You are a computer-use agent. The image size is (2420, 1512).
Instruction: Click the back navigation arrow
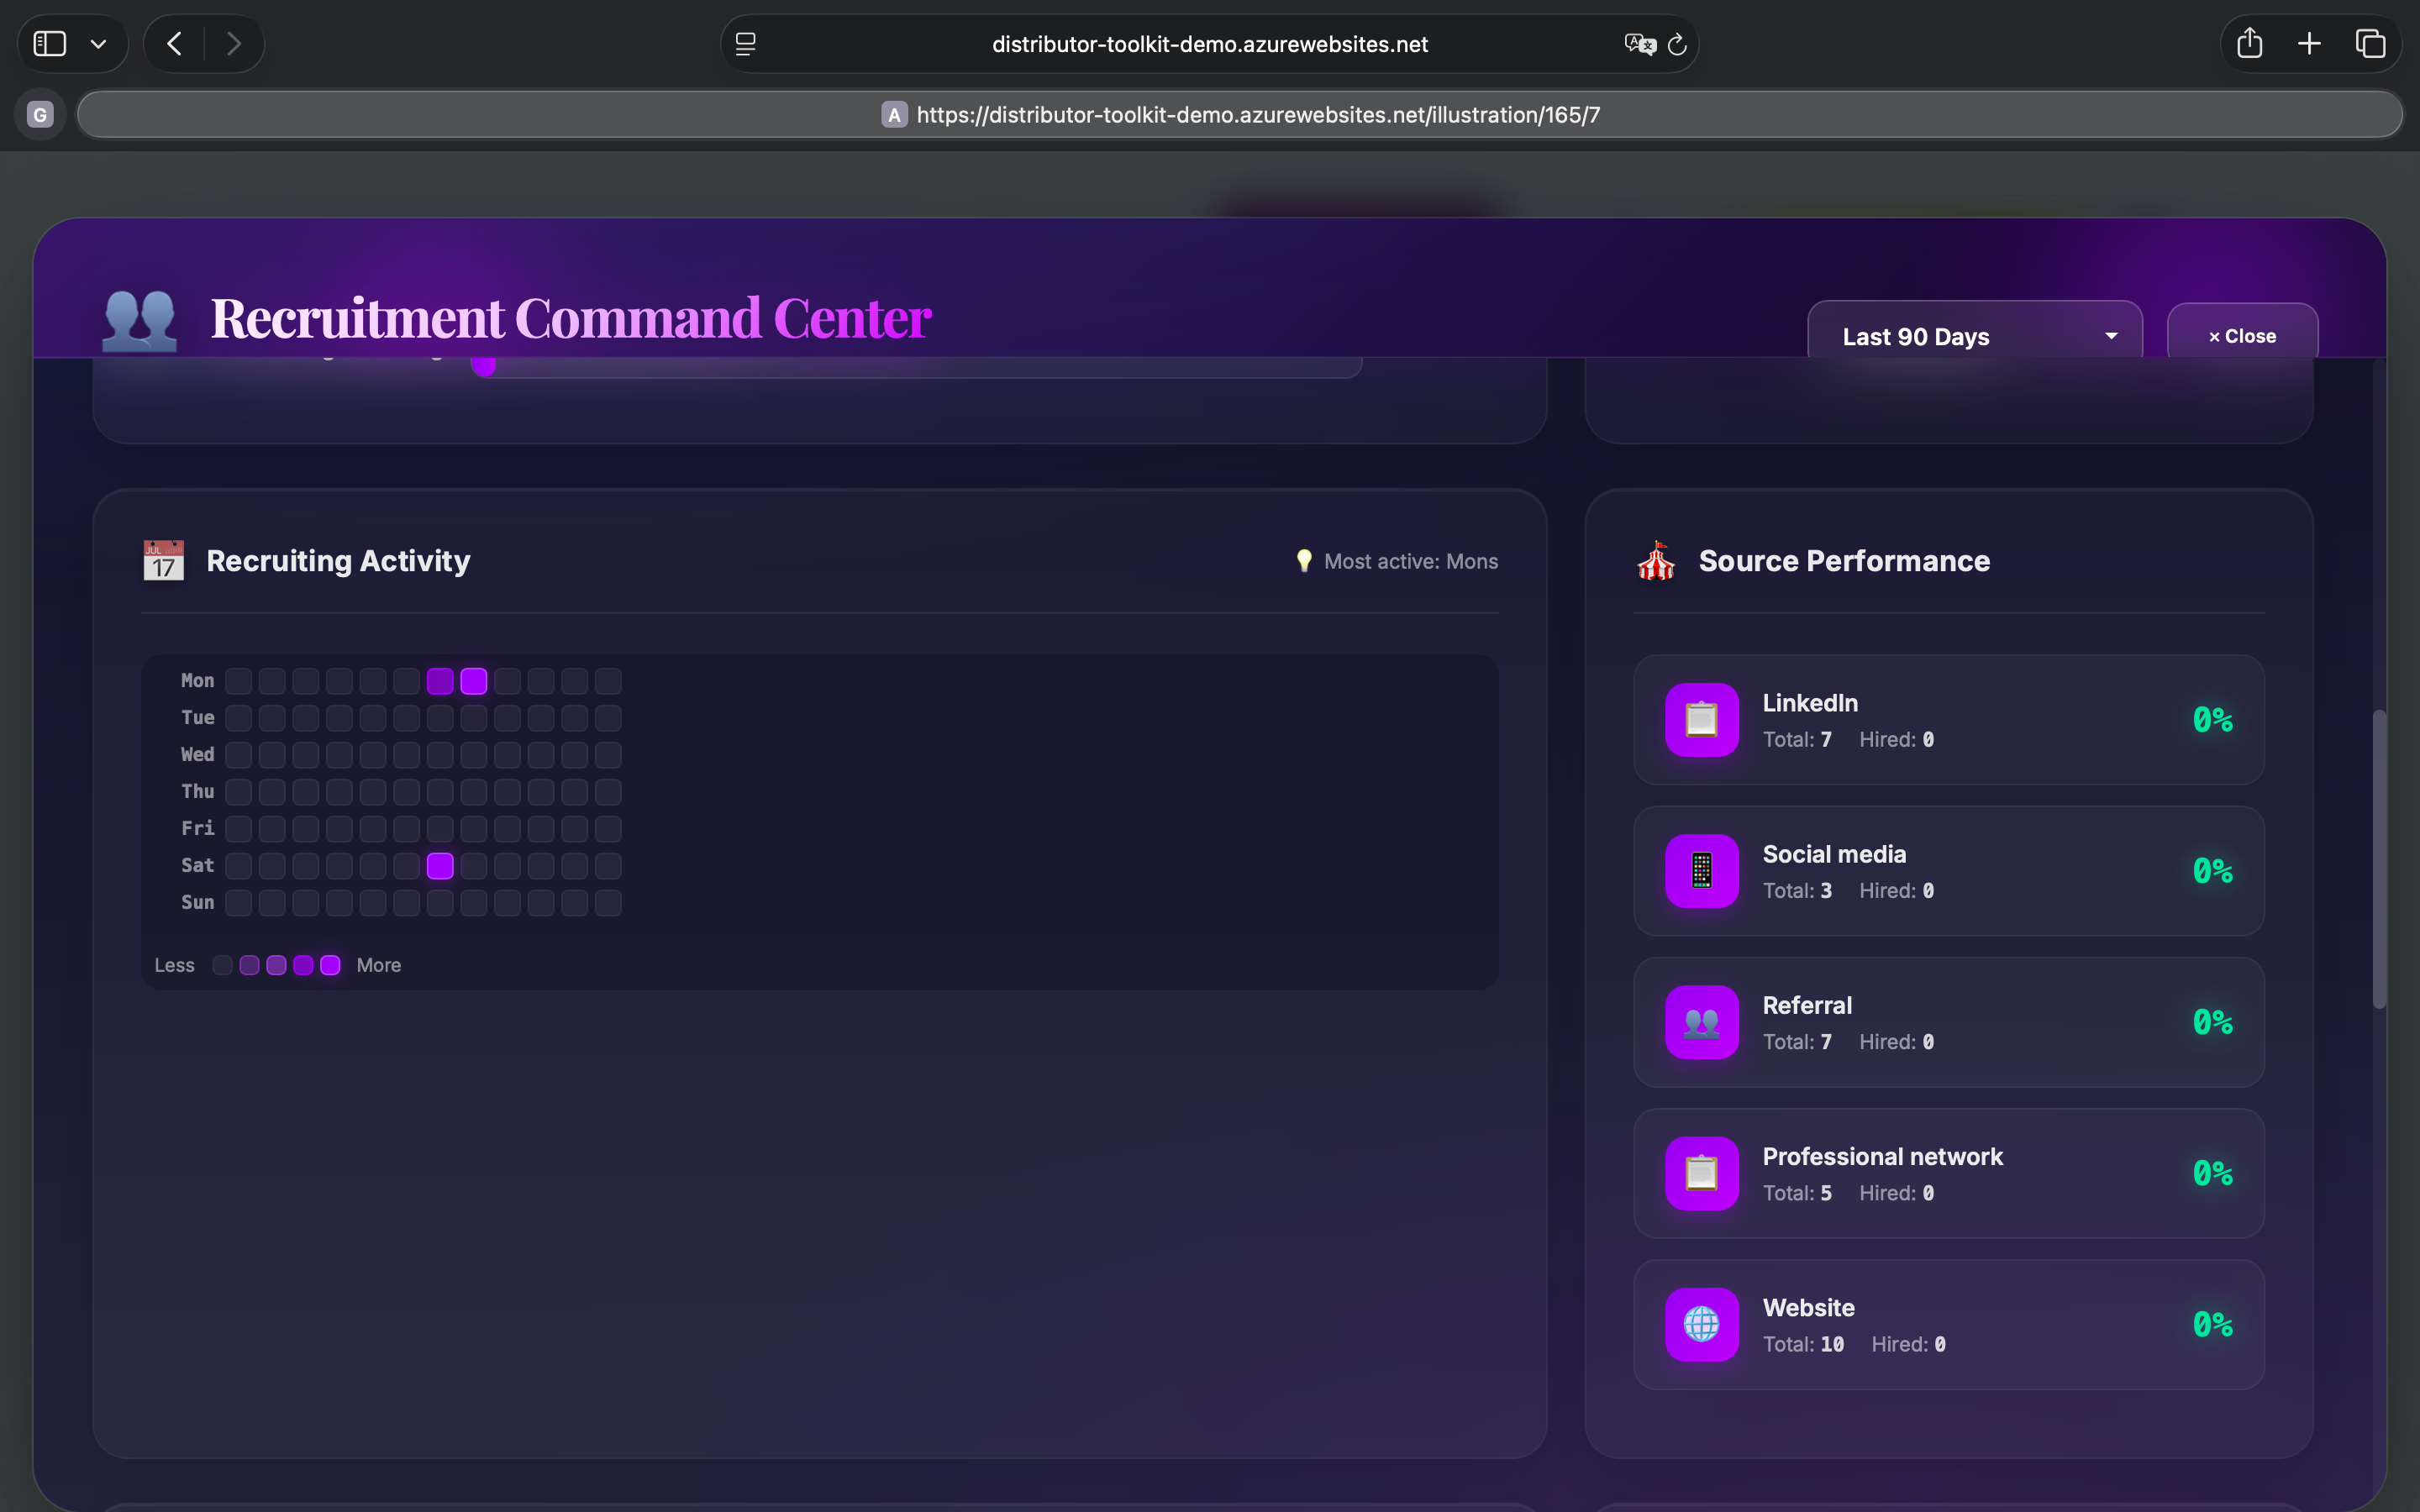coord(172,43)
